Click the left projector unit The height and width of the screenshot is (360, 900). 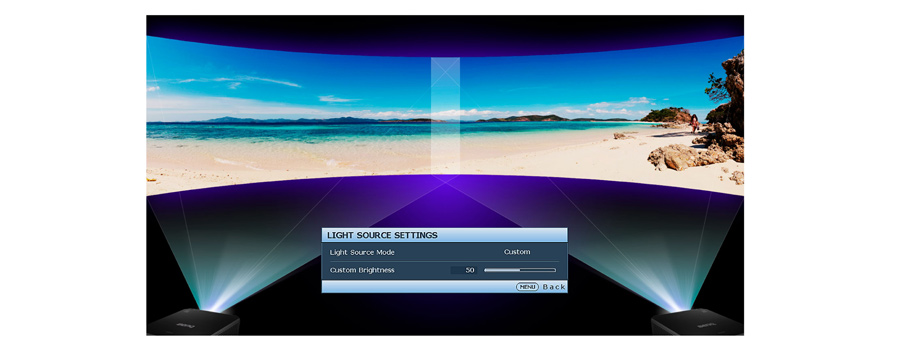click(193, 323)
